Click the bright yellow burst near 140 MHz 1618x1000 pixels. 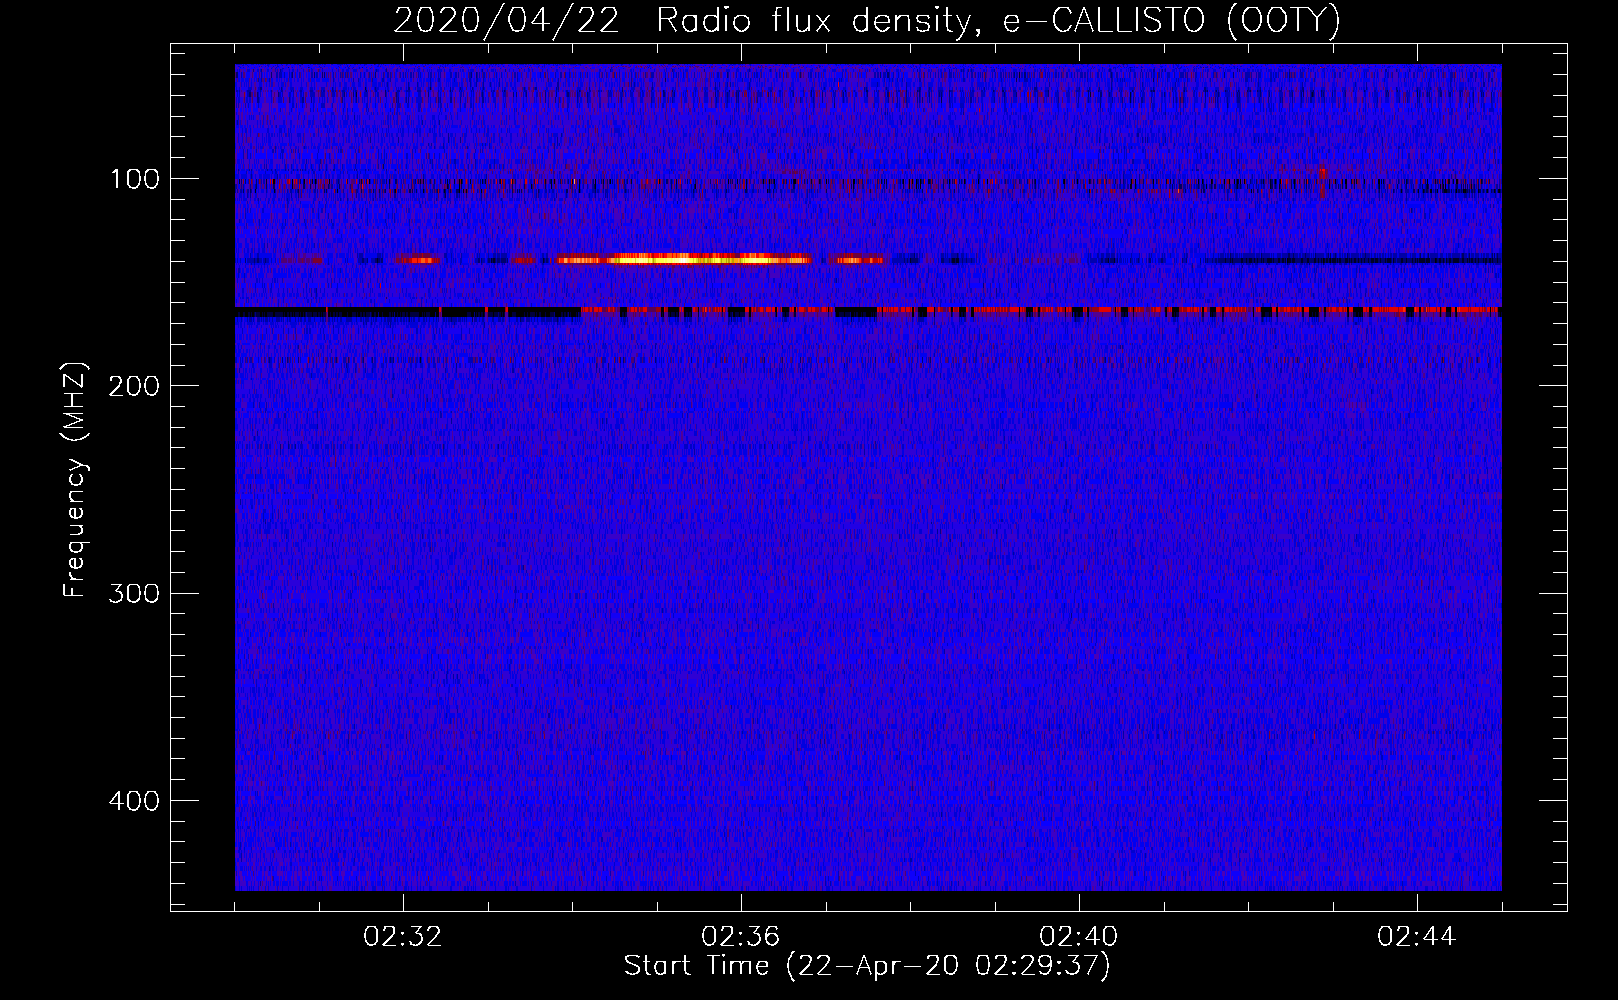[x=683, y=259]
